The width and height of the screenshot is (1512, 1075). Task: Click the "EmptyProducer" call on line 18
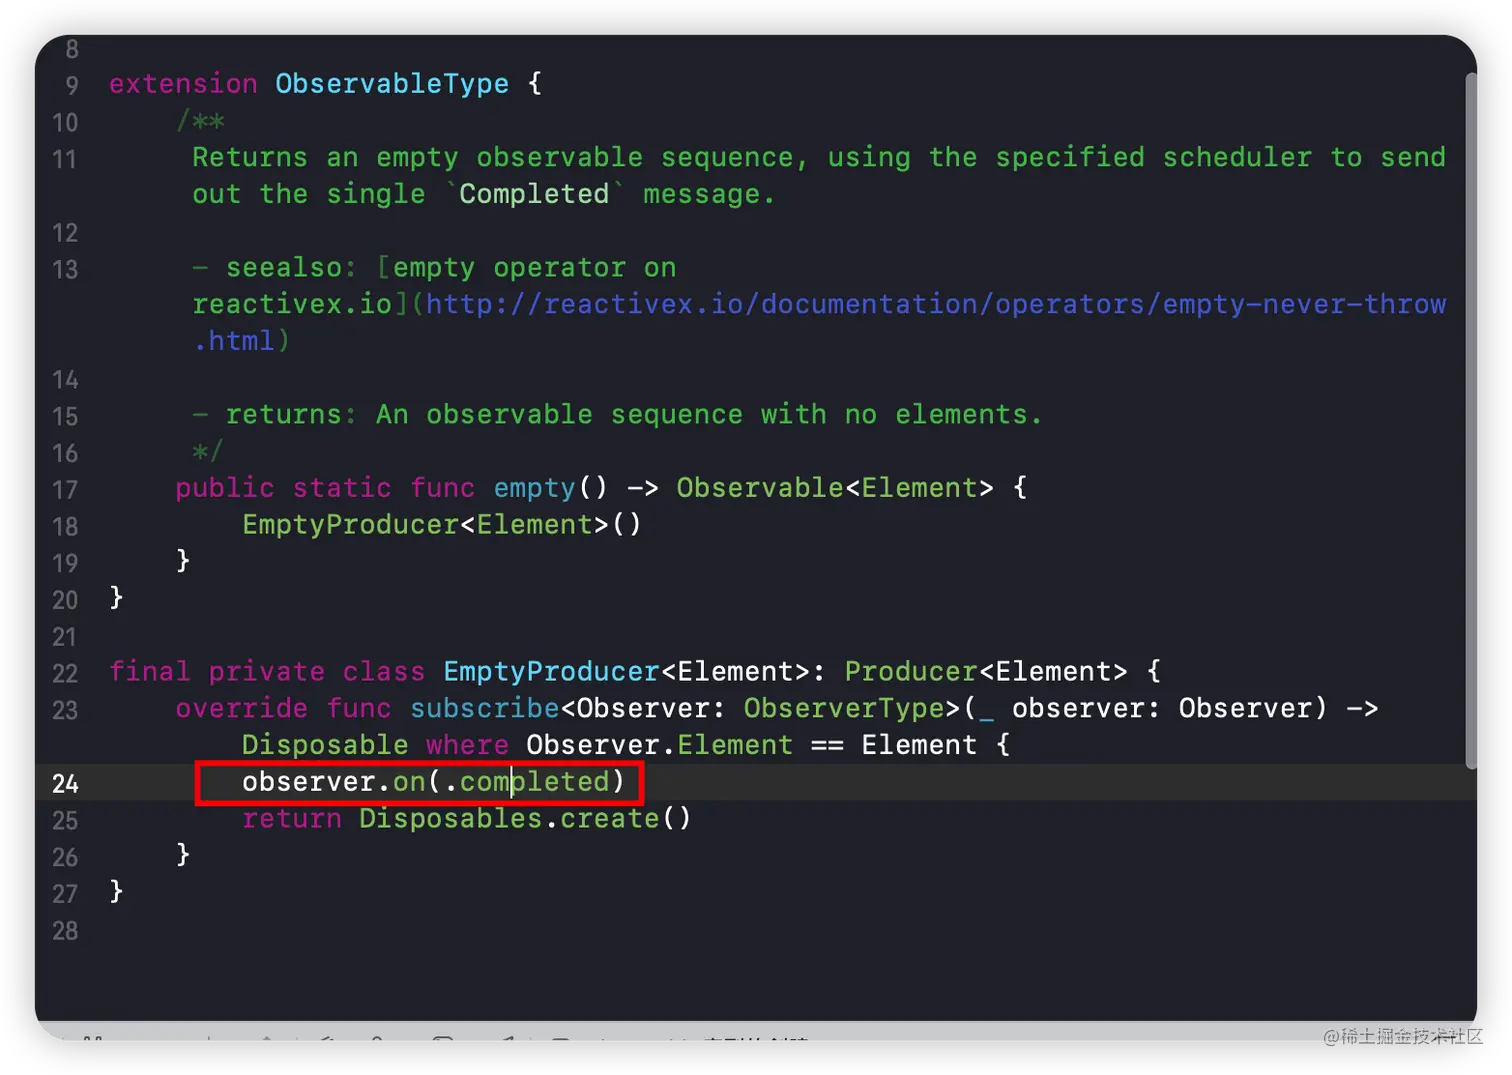point(350,525)
